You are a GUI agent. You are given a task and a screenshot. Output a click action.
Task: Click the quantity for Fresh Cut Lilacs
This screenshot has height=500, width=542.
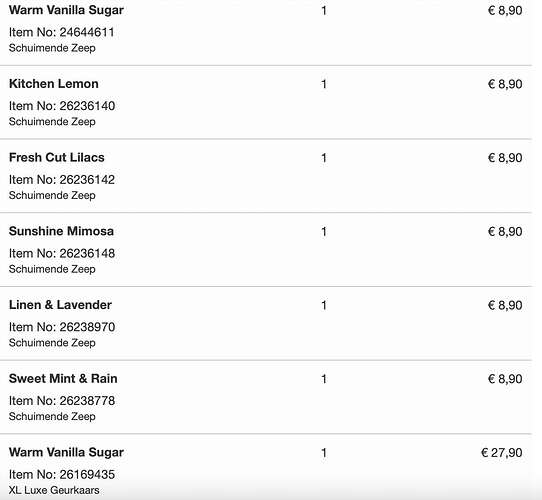[324, 158]
